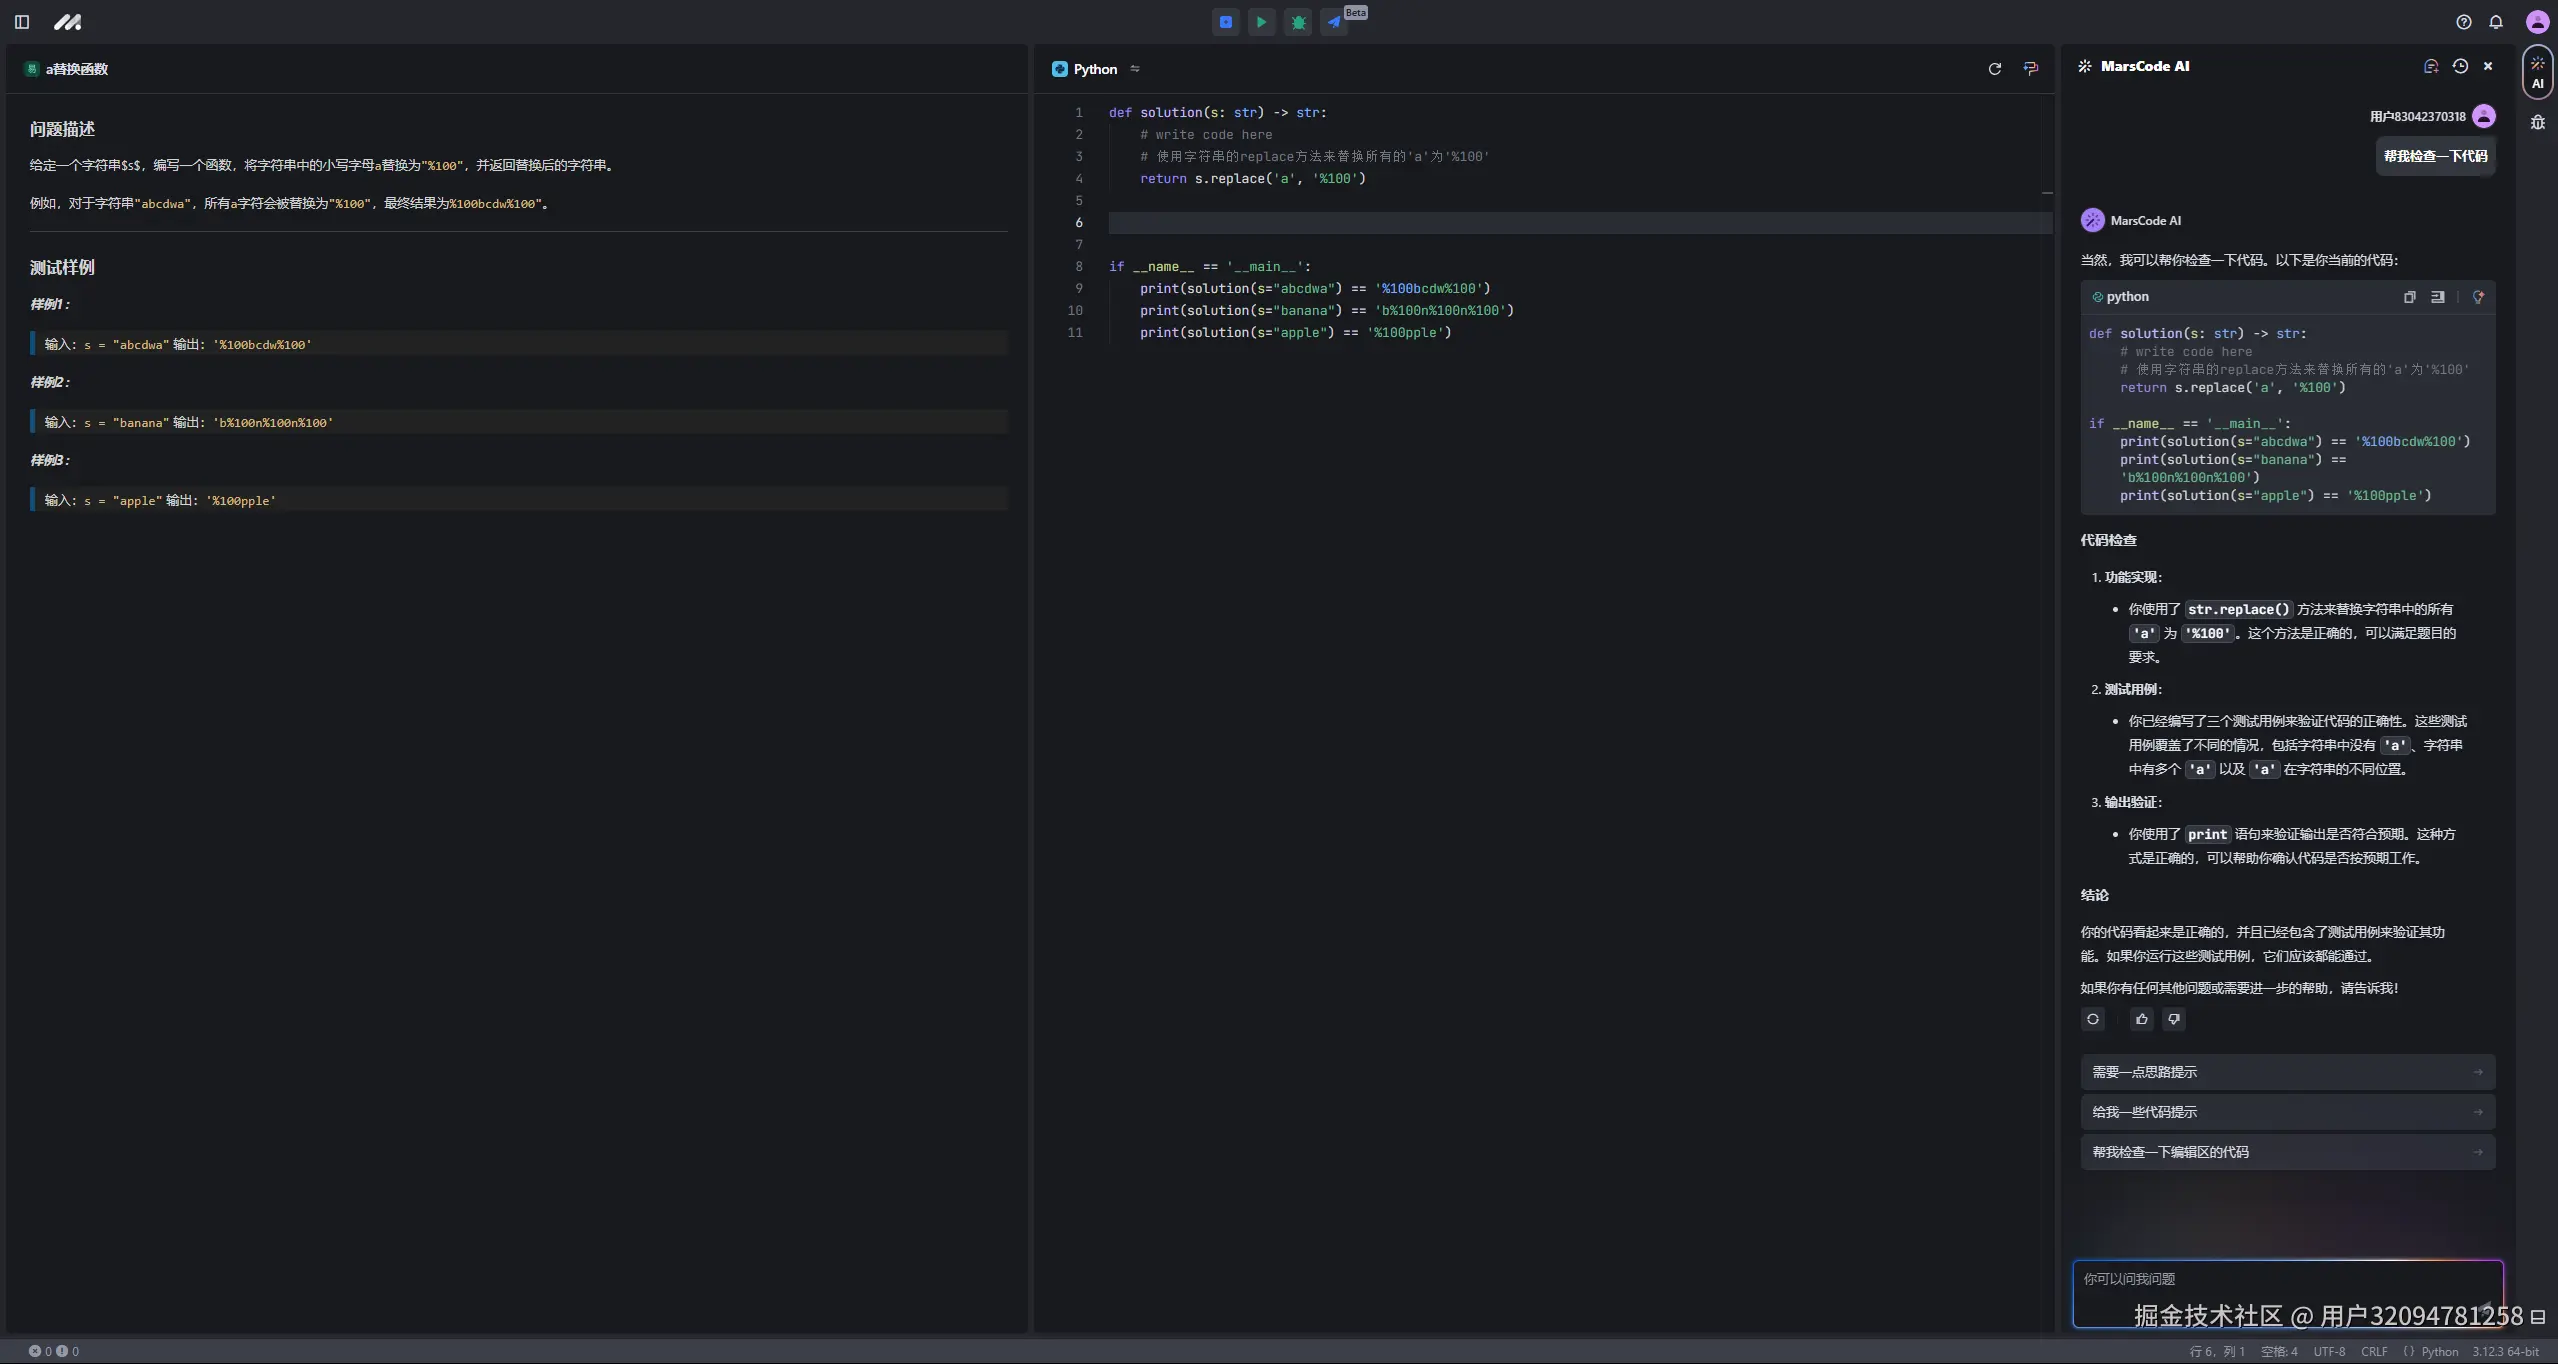Image resolution: width=2558 pixels, height=1364 pixels.
Task: Toggle the AI side panel button
Action: pyautogui.click(x=2537, y=72)
